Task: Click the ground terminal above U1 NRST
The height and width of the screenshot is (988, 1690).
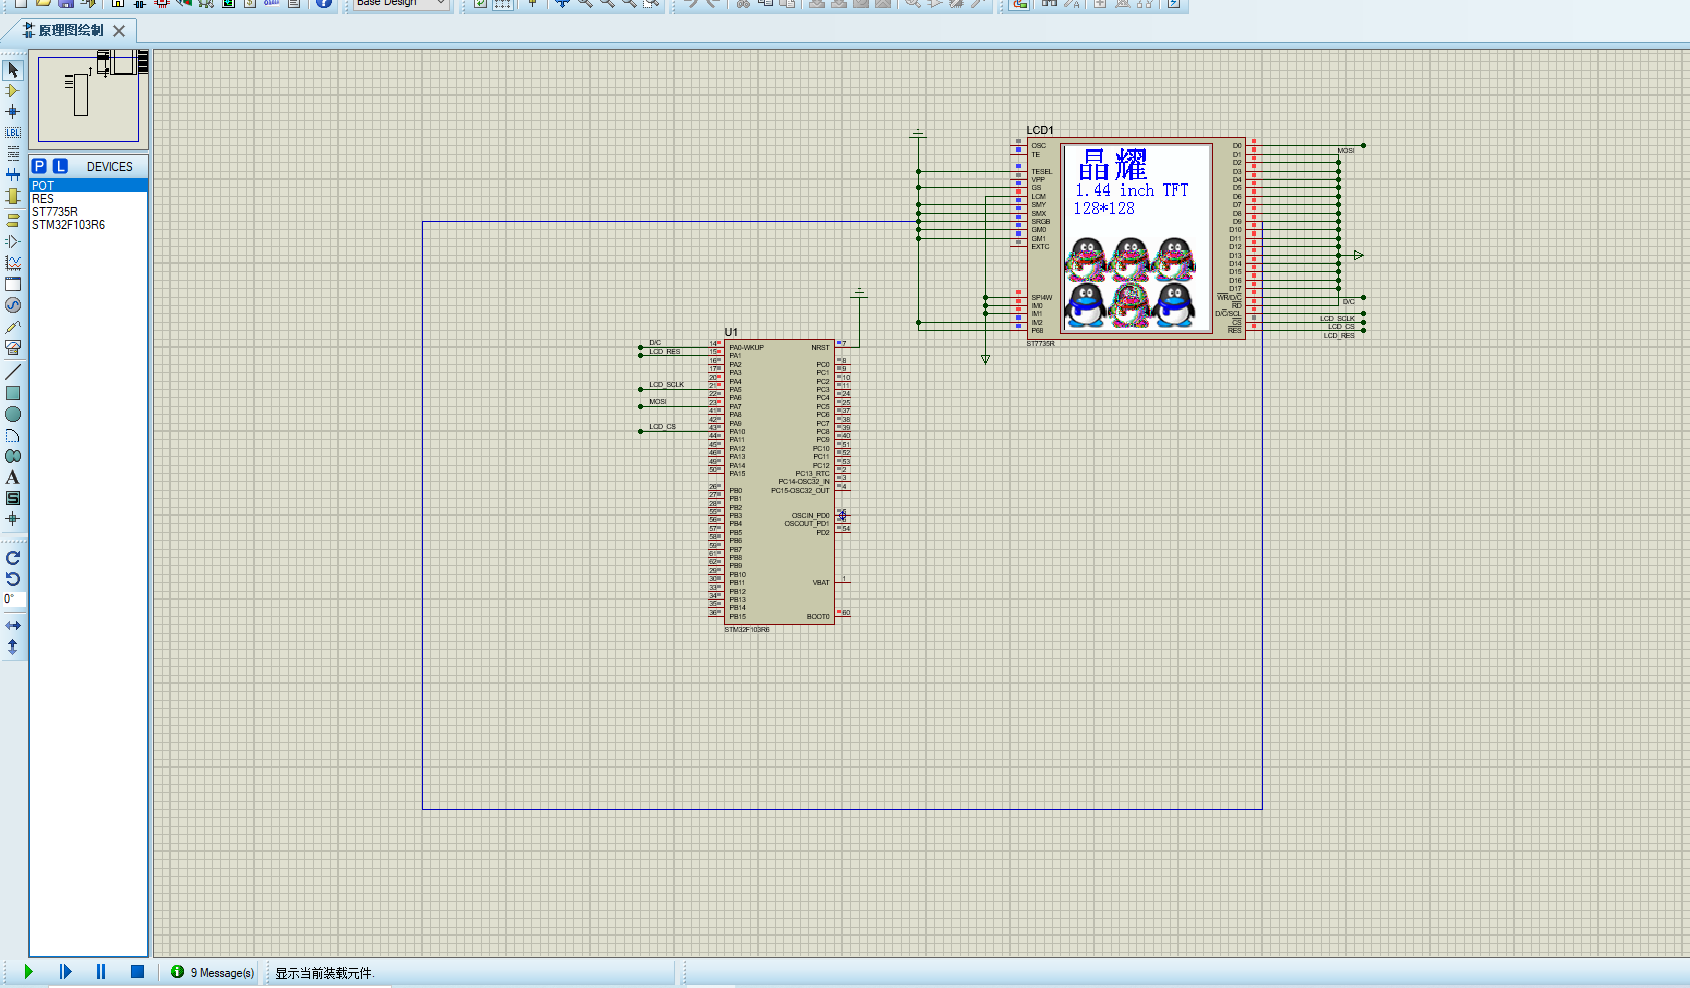Action: coord(859,293)
